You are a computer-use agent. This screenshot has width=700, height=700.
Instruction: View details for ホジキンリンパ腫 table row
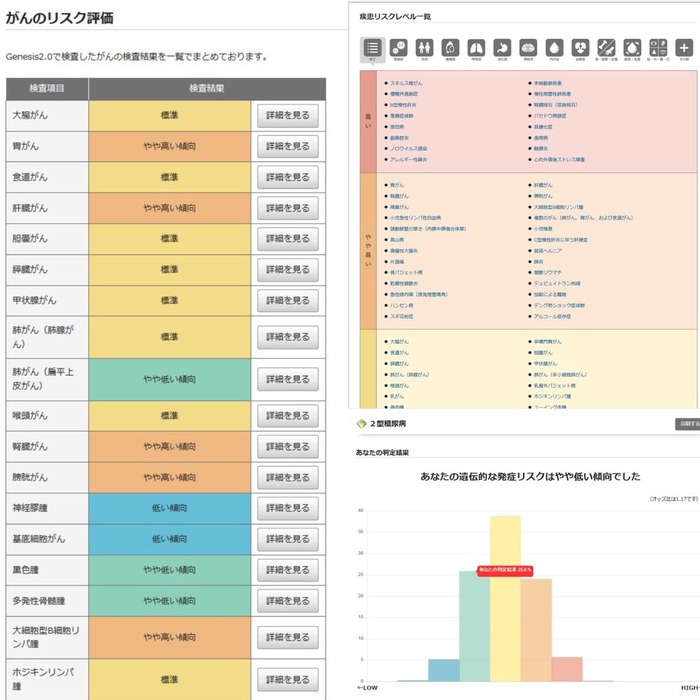tap(288, 679)
